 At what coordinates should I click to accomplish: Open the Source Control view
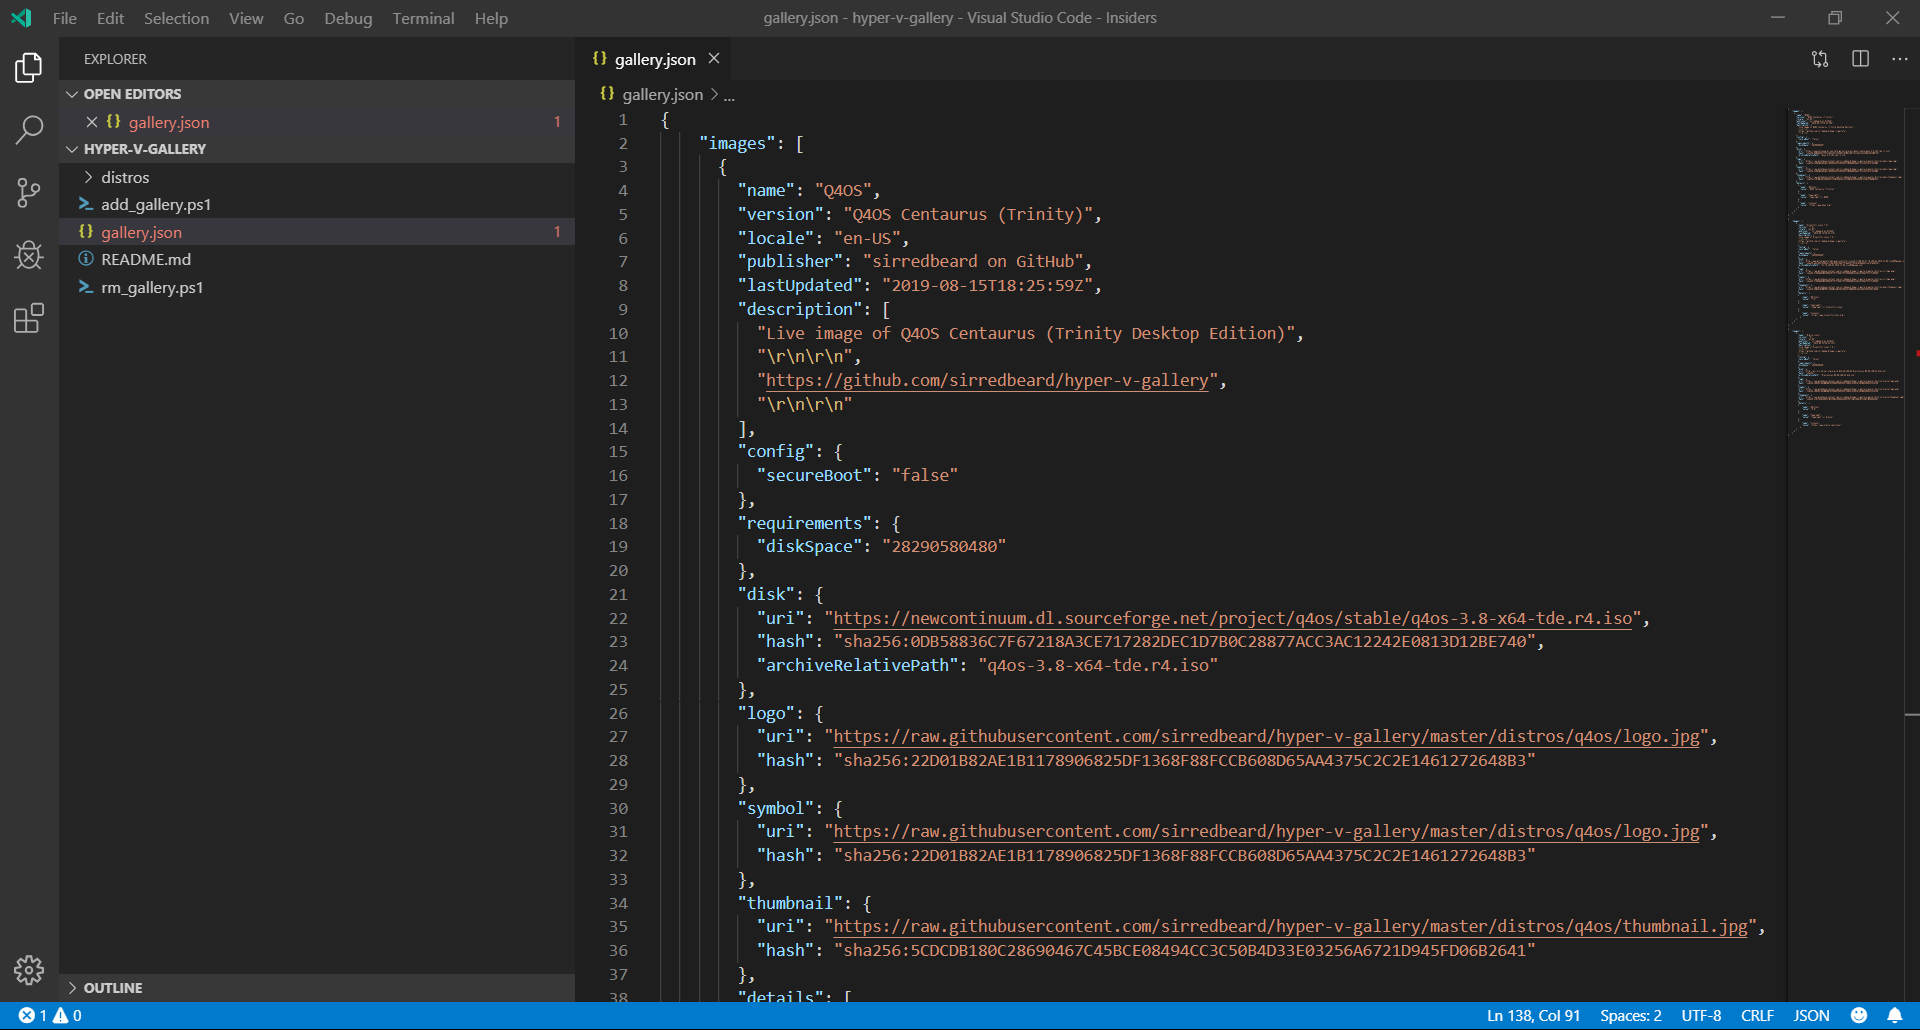tap(29, 192)
